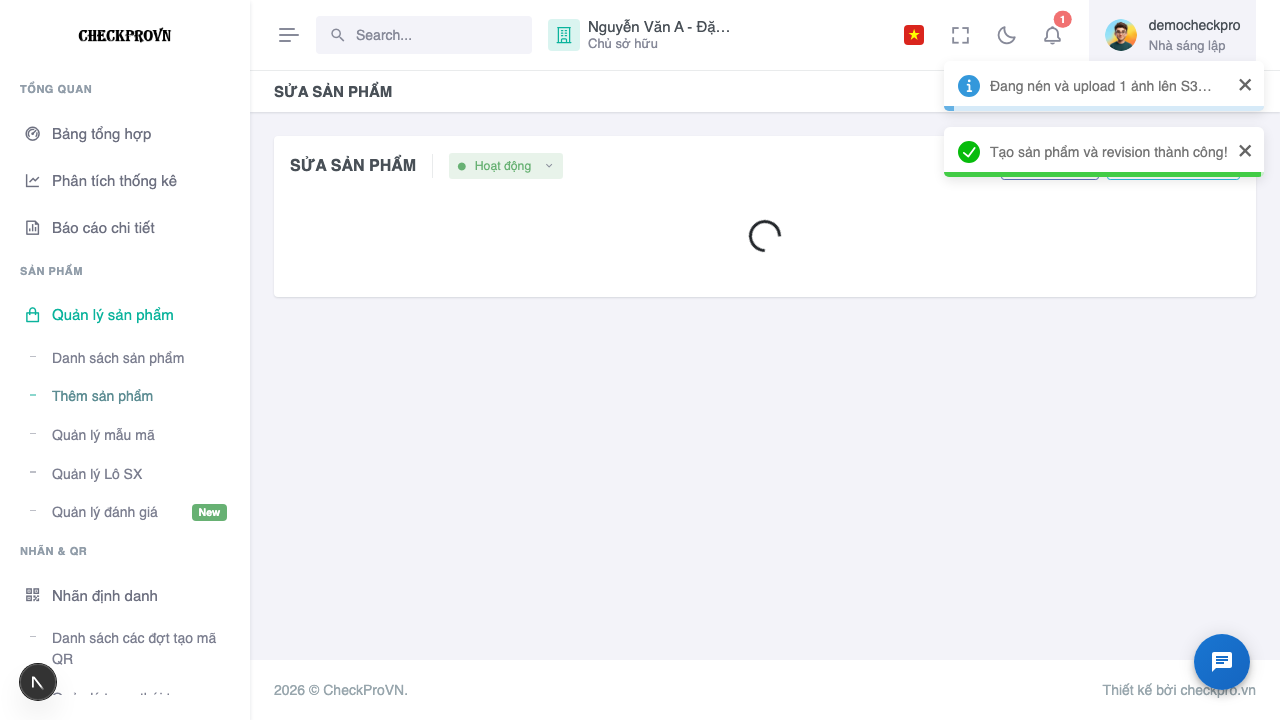Close the success toast Tạo sản phẩm
Viewport: 1280px width, 720px height.
pos(1245,151)
